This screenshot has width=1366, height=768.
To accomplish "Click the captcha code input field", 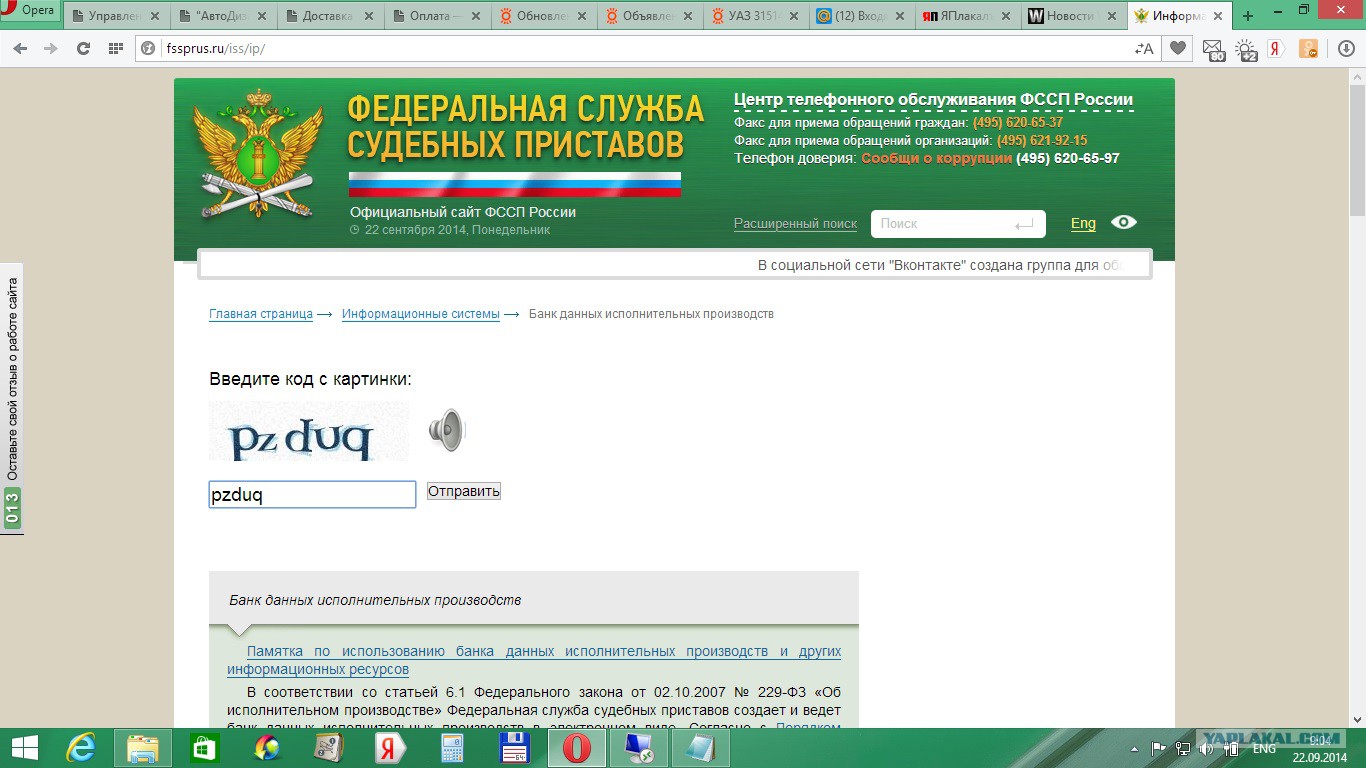I will (312, 494).
